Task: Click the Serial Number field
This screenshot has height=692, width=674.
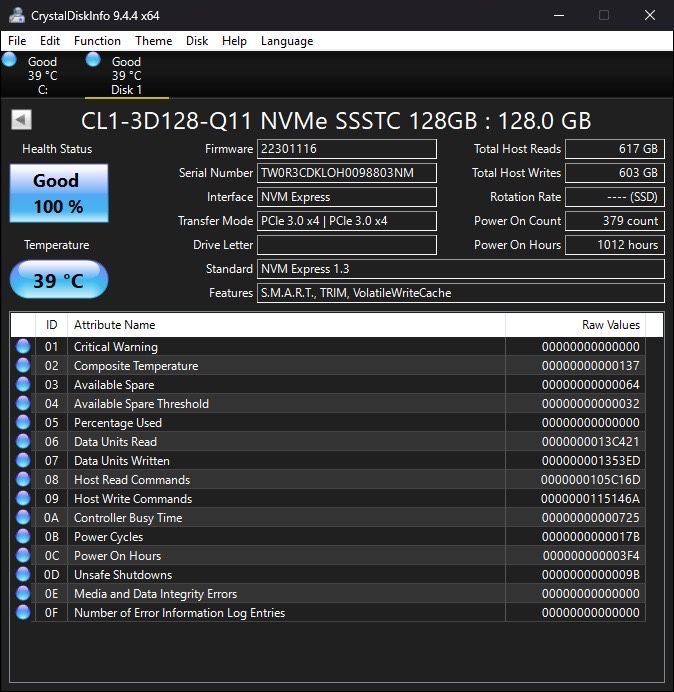Action: click(x=347, y=173)
